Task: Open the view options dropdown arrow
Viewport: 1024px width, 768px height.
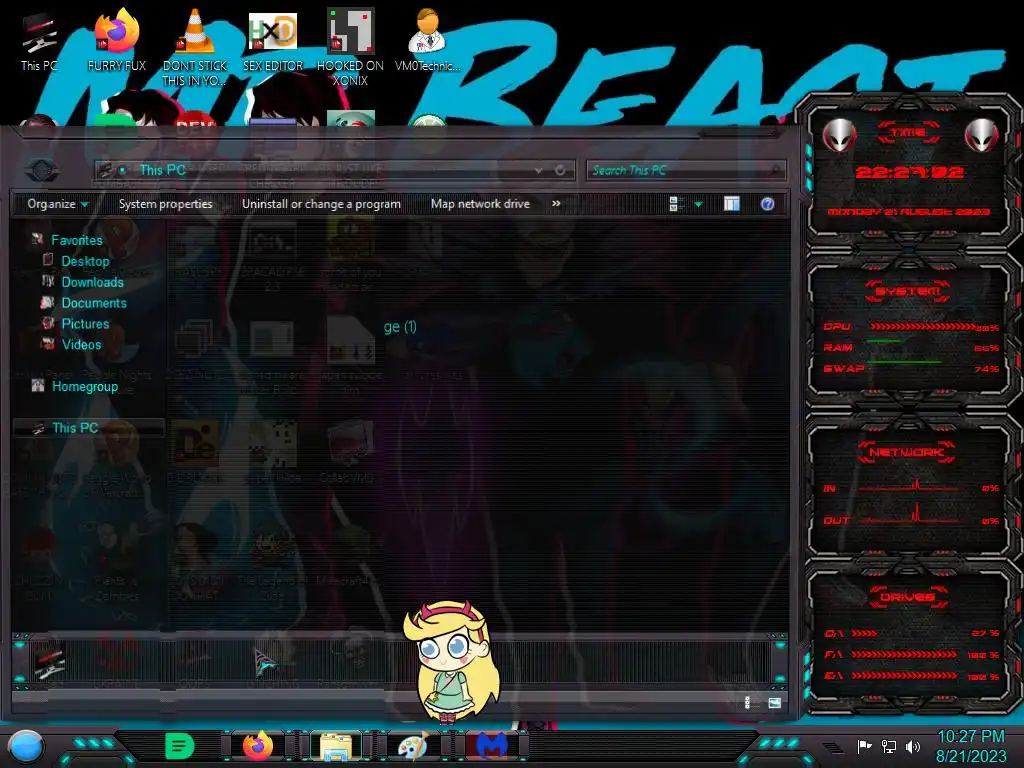Action: 698,204
